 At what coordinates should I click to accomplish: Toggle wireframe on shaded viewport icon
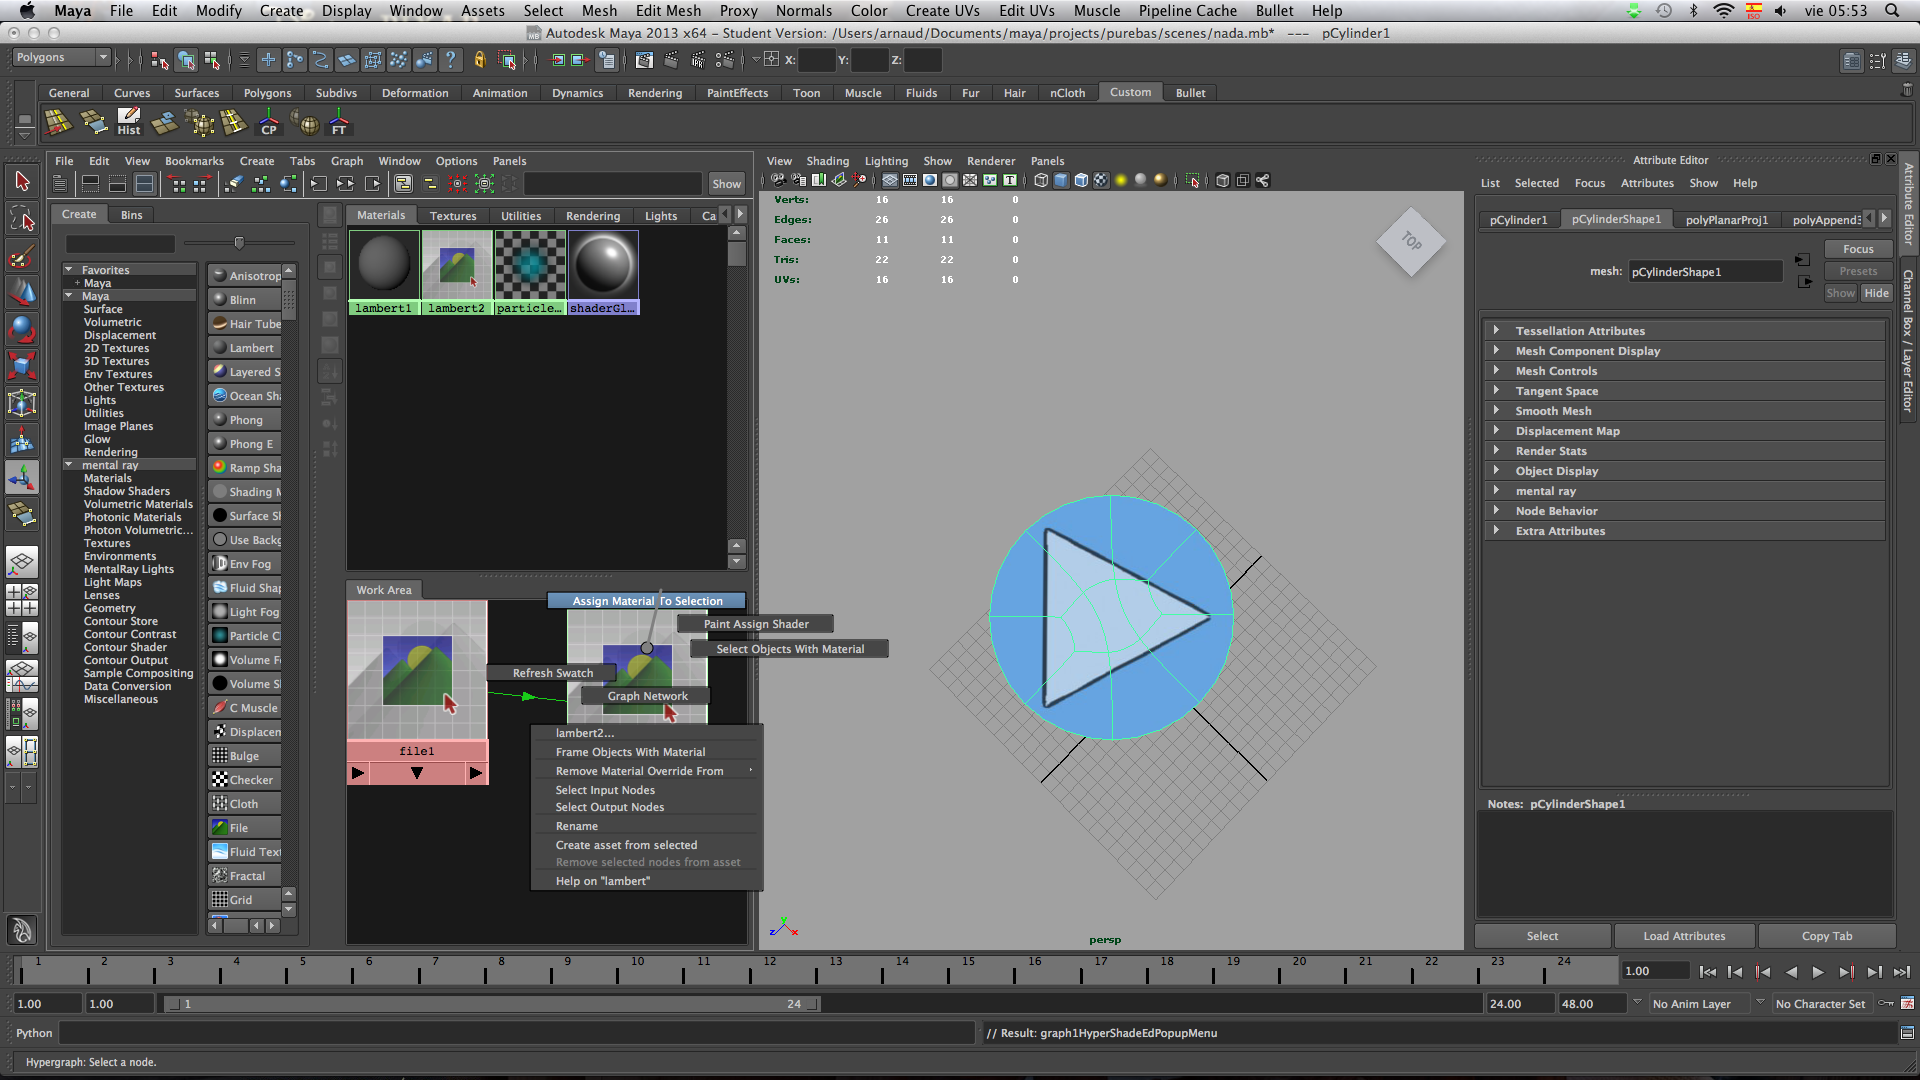pyautogui.click(x=1081, y=181)
